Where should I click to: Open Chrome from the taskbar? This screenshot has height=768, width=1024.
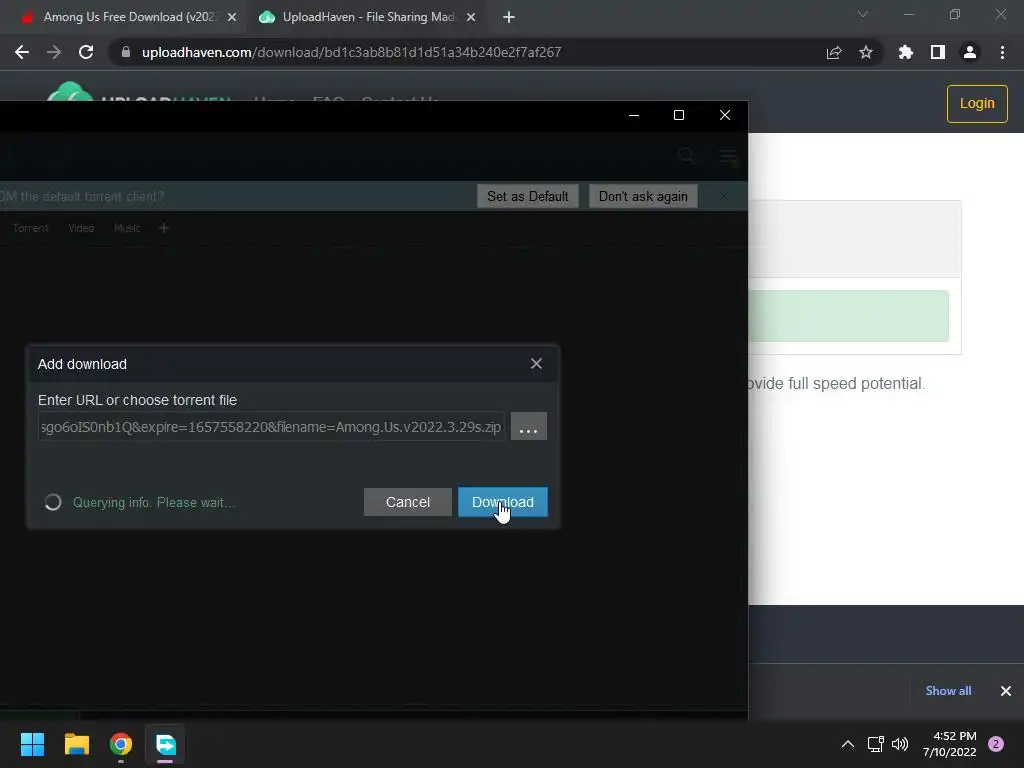[121, 744]
